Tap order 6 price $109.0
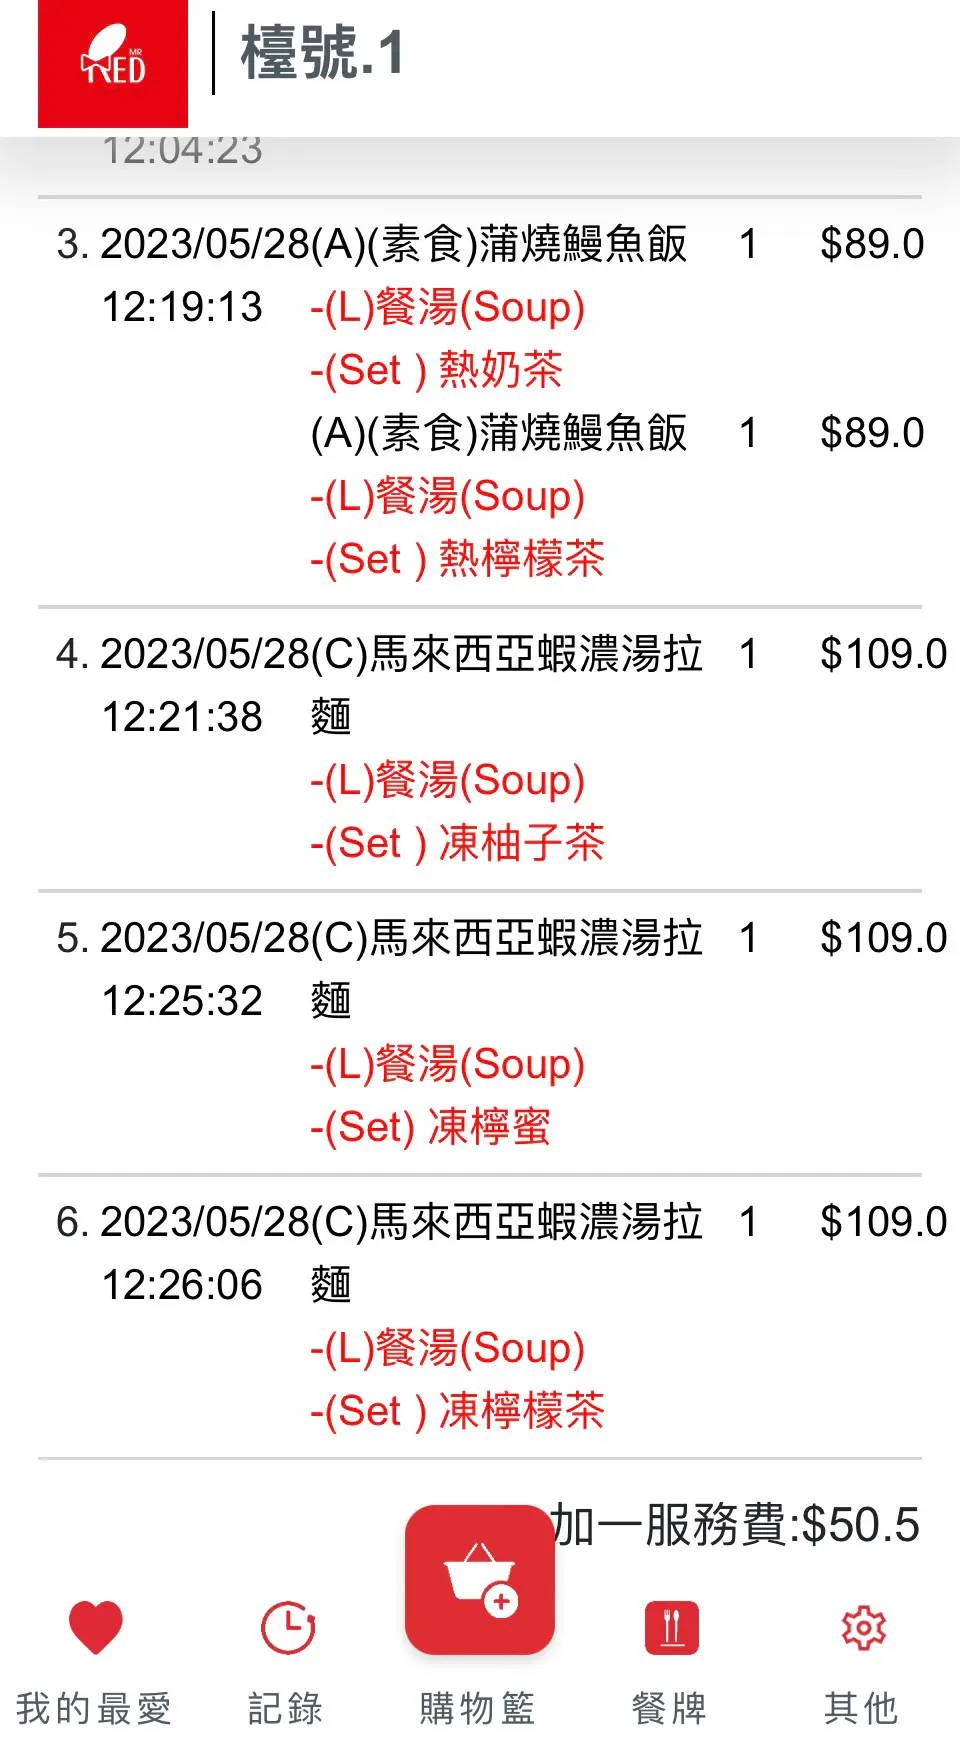Image resolution: width=960 pixels, height=1755 pixels. coord(883,1222)
